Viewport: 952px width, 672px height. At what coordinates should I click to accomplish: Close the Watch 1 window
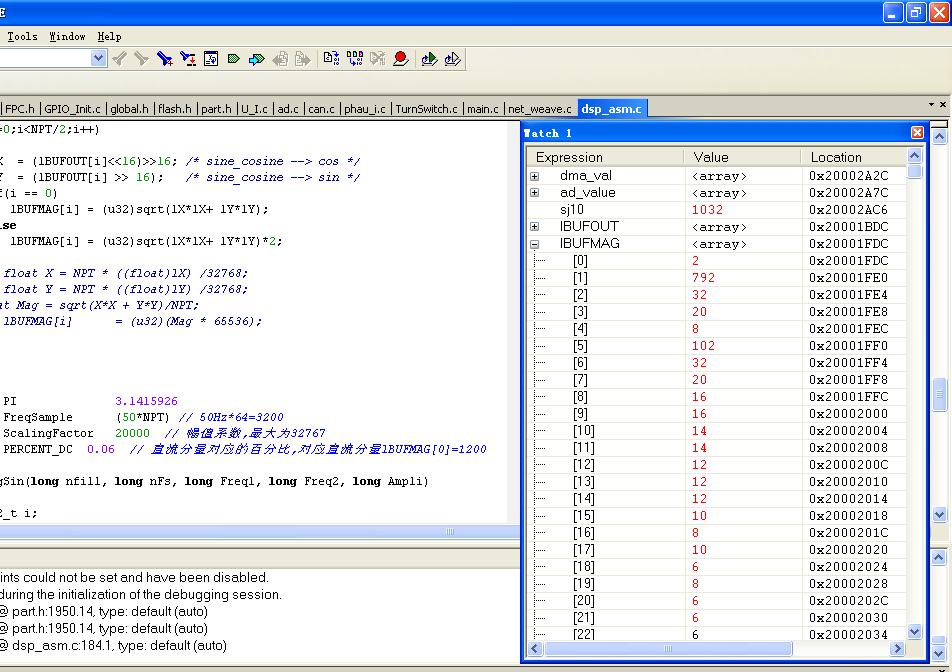click(917, 132)
